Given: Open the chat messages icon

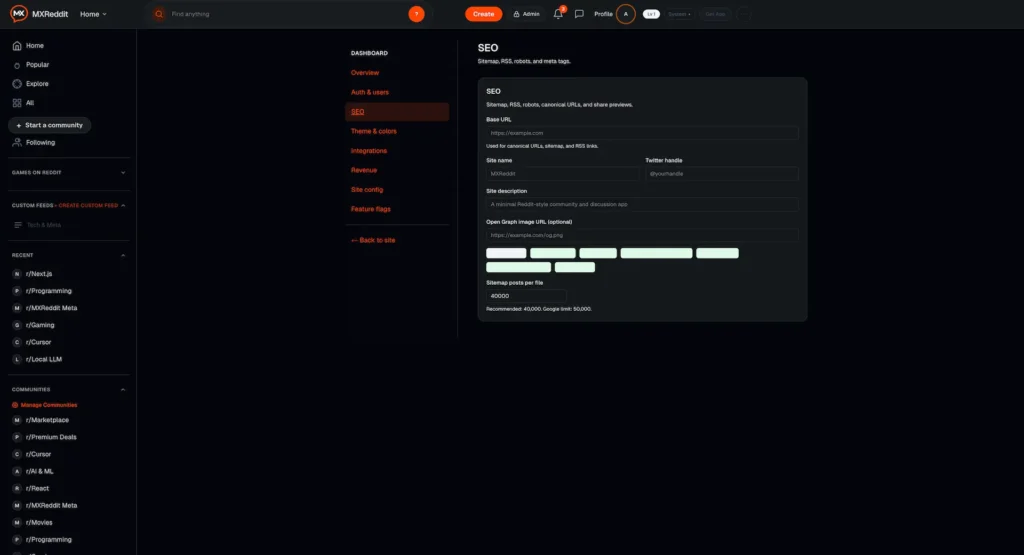Looking at the screenshot, I should pos(579,14).
